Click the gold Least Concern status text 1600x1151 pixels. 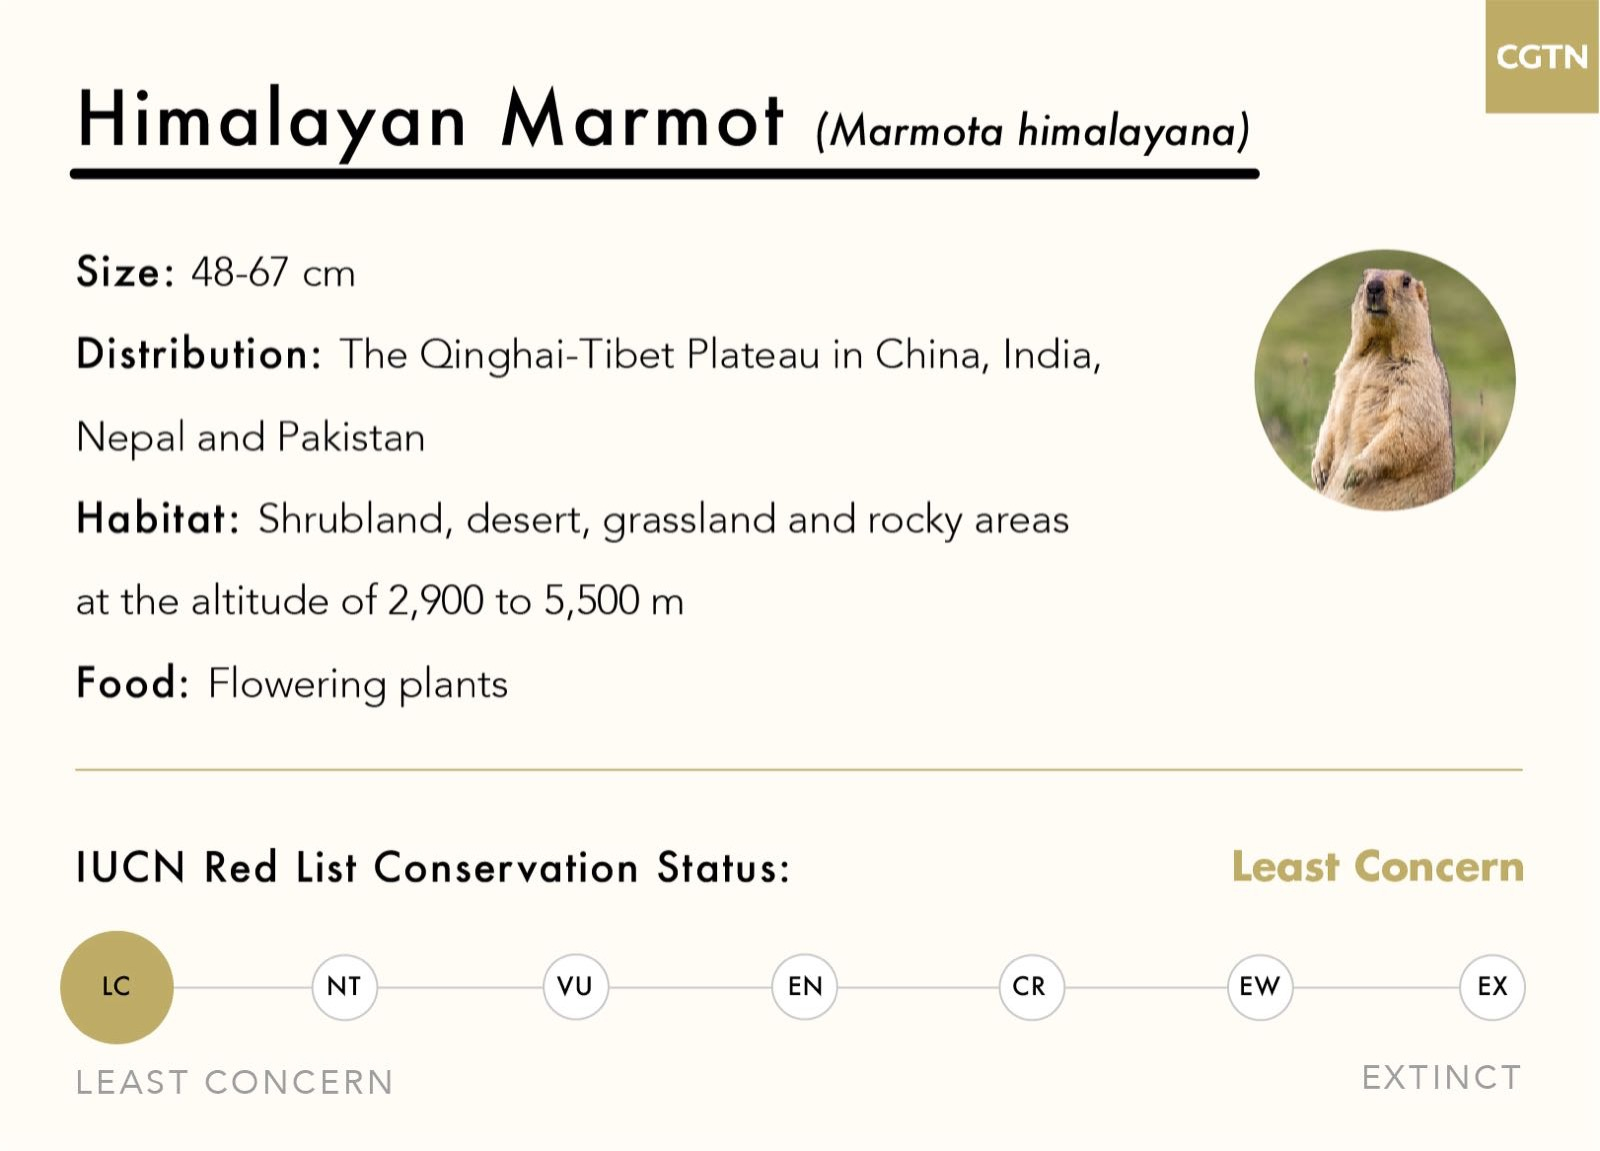coord(1377,867)
